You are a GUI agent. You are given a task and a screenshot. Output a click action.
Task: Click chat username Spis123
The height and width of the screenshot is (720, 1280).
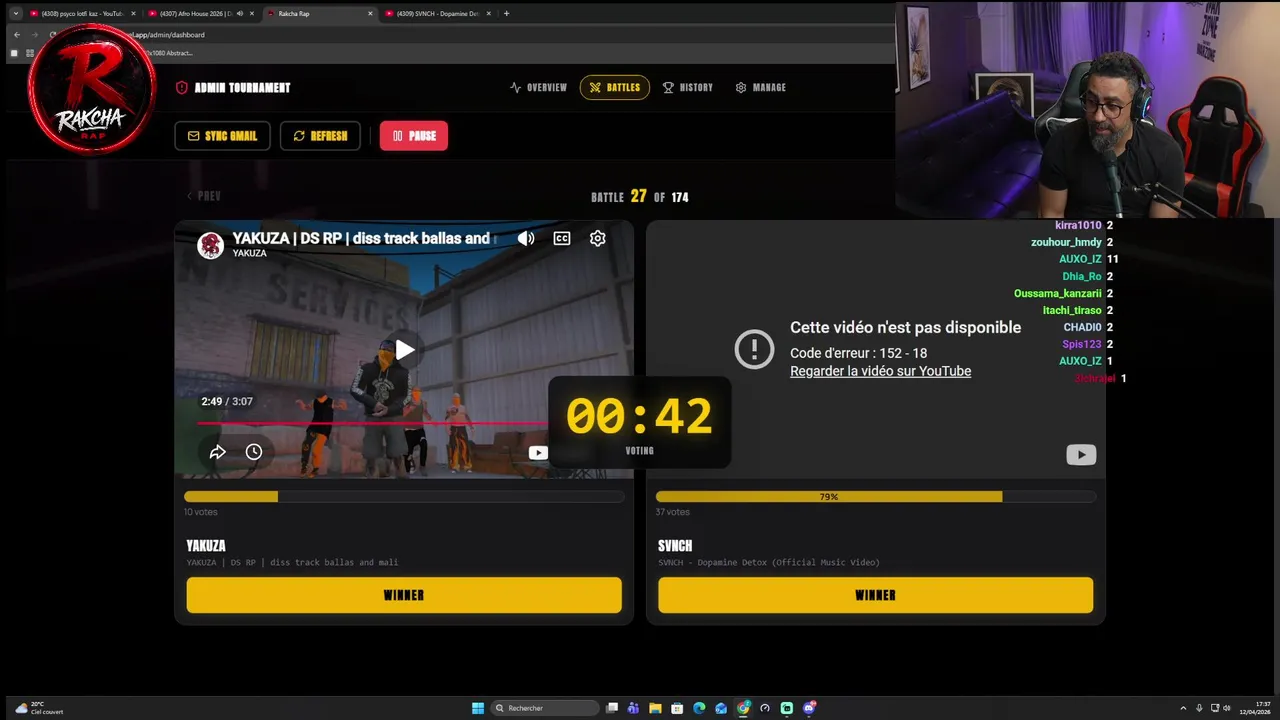pyautogui.click(x=1081, y=345)
